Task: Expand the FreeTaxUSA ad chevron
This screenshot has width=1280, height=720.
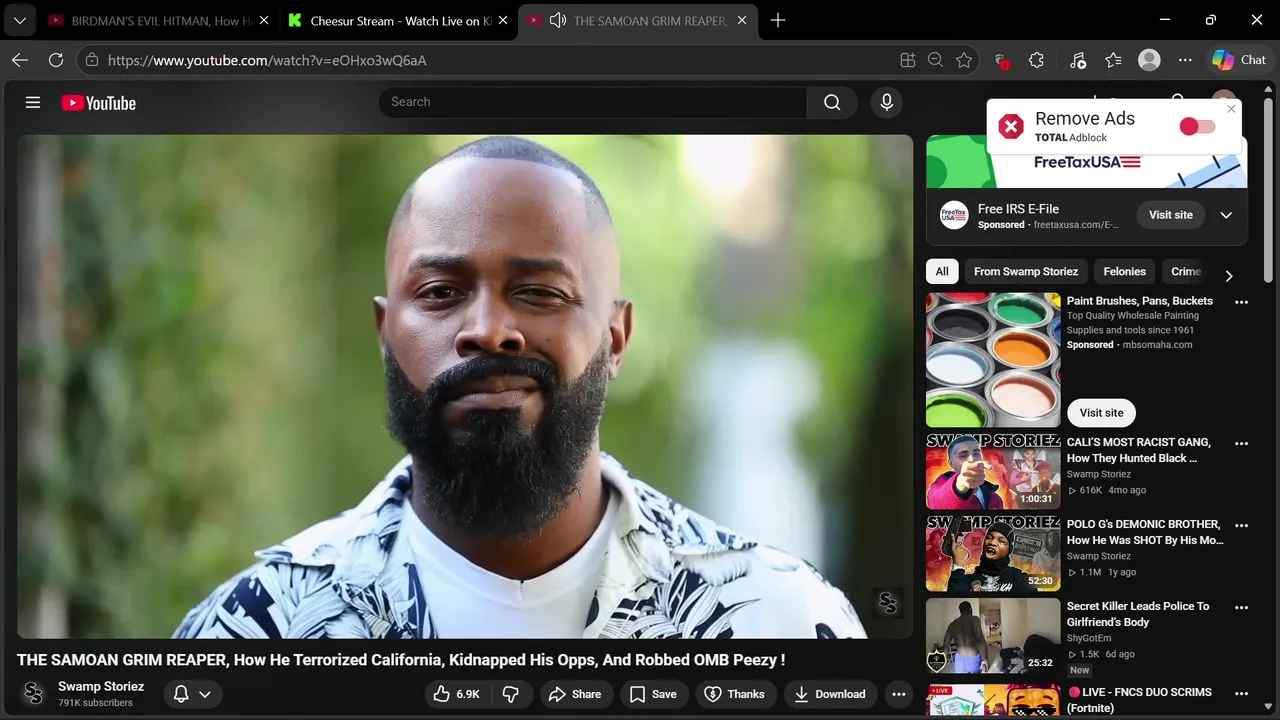Action: (1226, 215)
